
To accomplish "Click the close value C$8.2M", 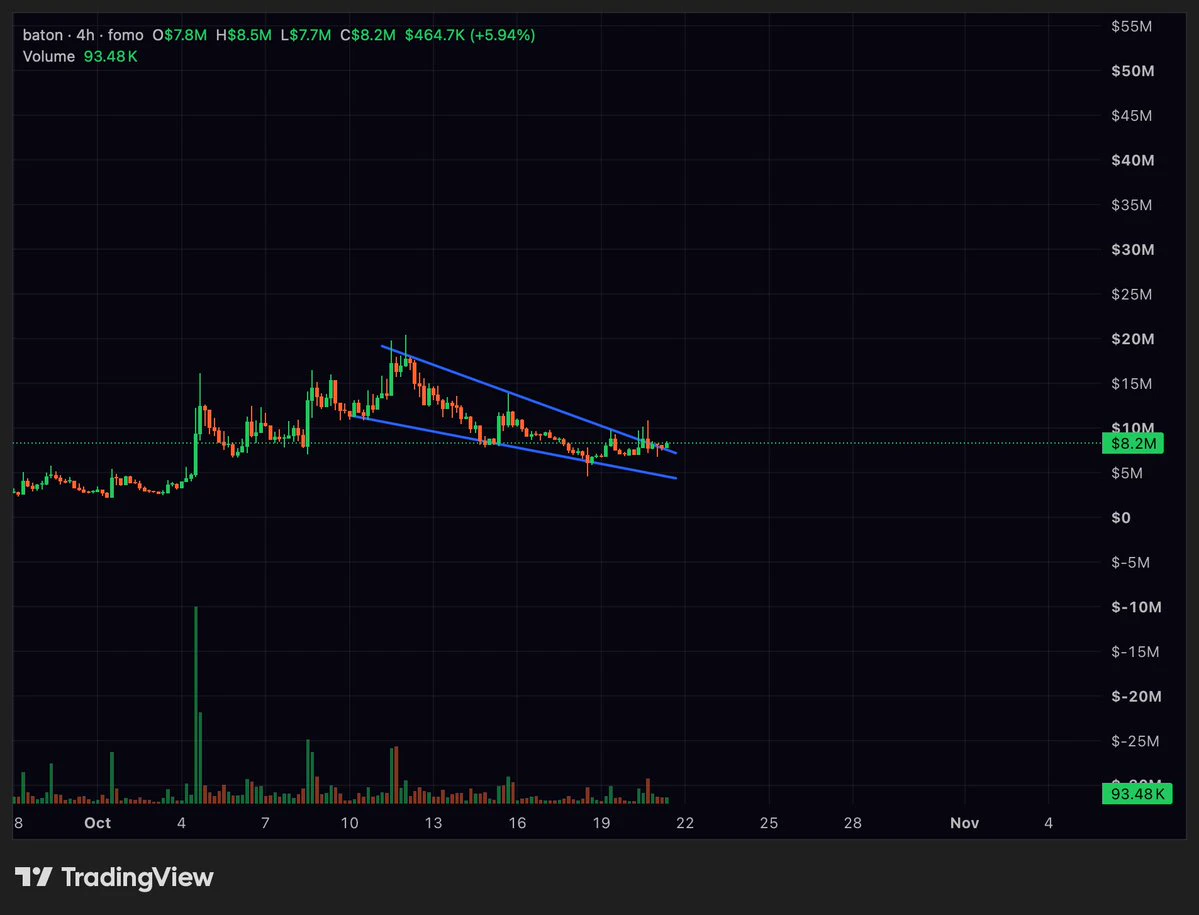I will (368, 35).
